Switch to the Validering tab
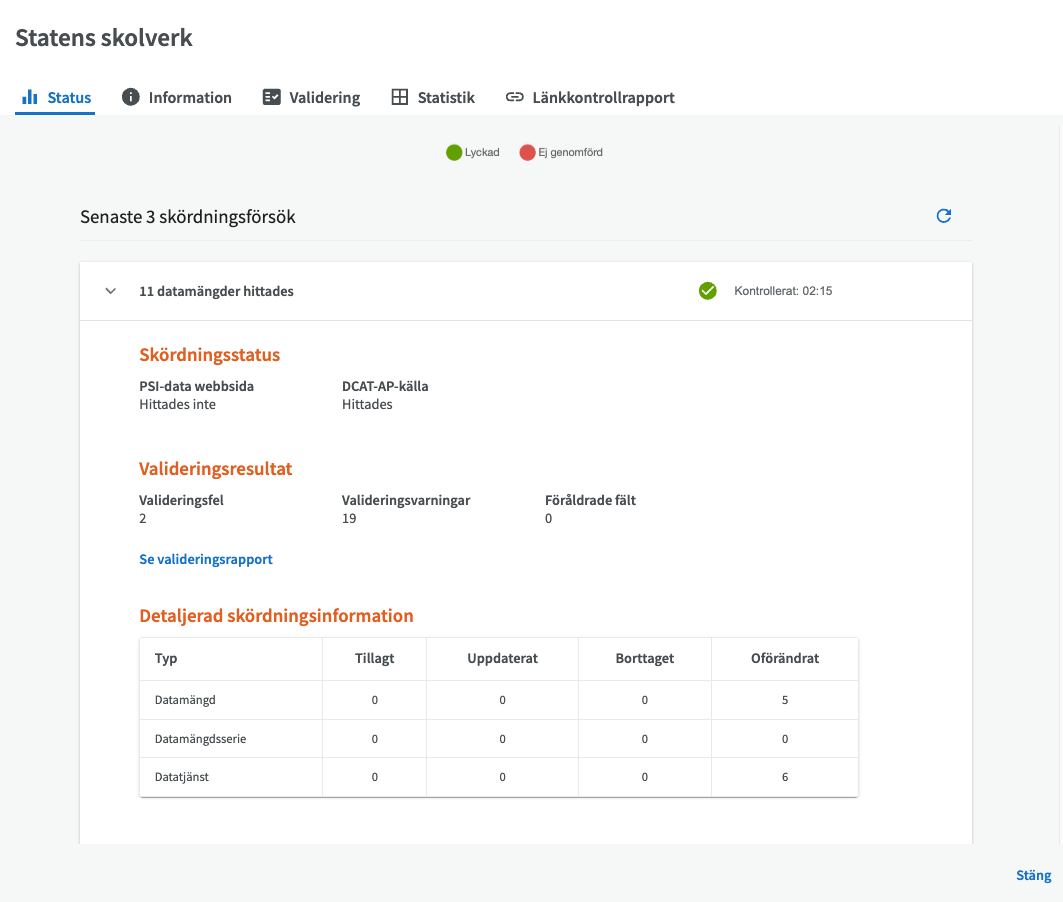 point(324,97)
